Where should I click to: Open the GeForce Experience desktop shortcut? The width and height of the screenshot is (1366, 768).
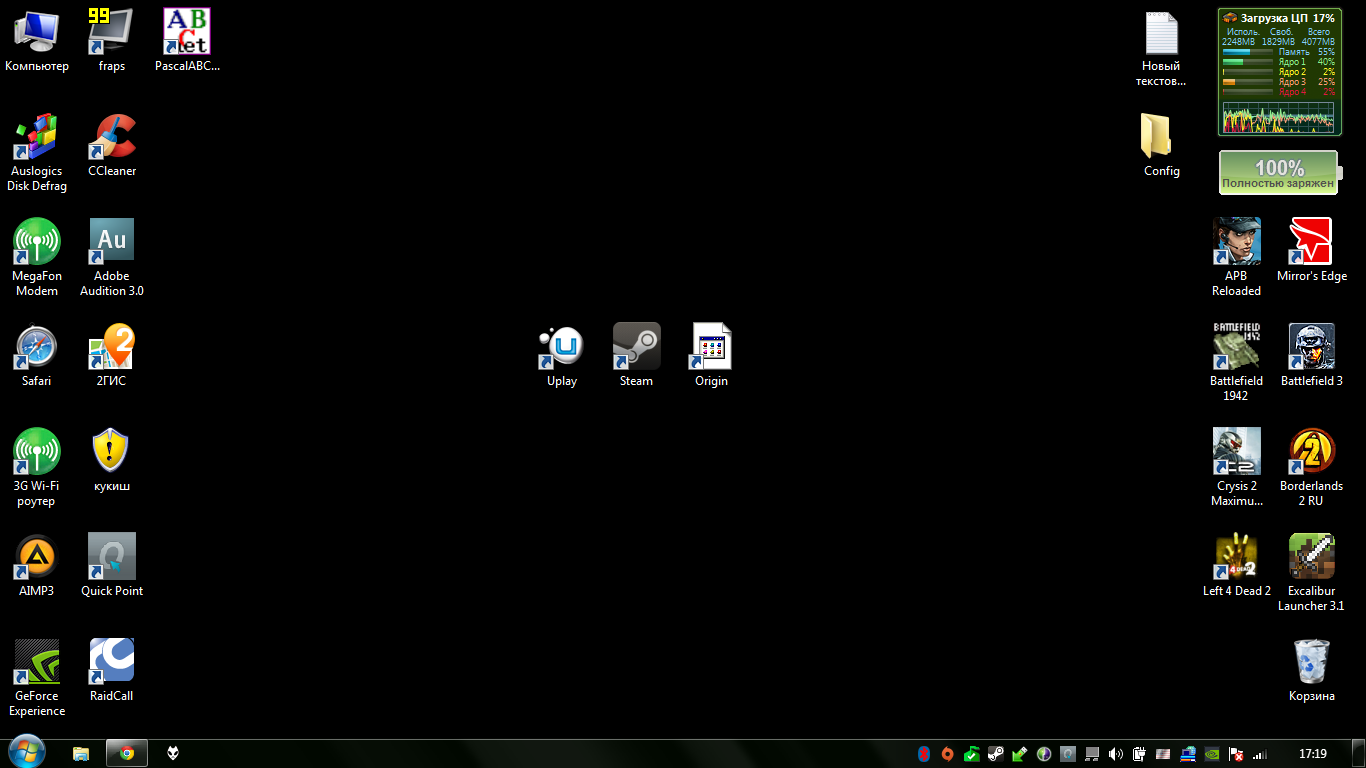pos(37,677)
